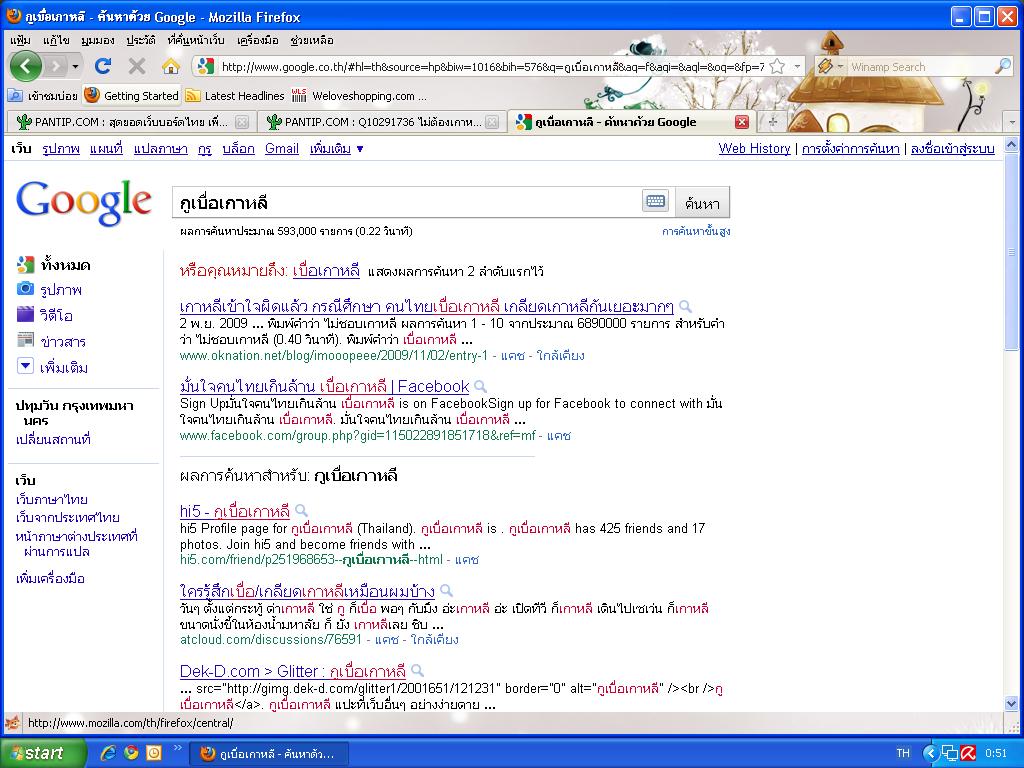
Task: Select the Images icon in left sidebar
Action: 25,289
